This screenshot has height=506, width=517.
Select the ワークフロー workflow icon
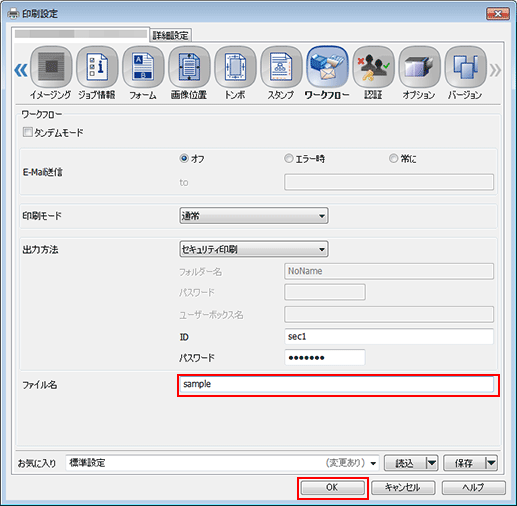pyautogui.click(x=327, y=67)
